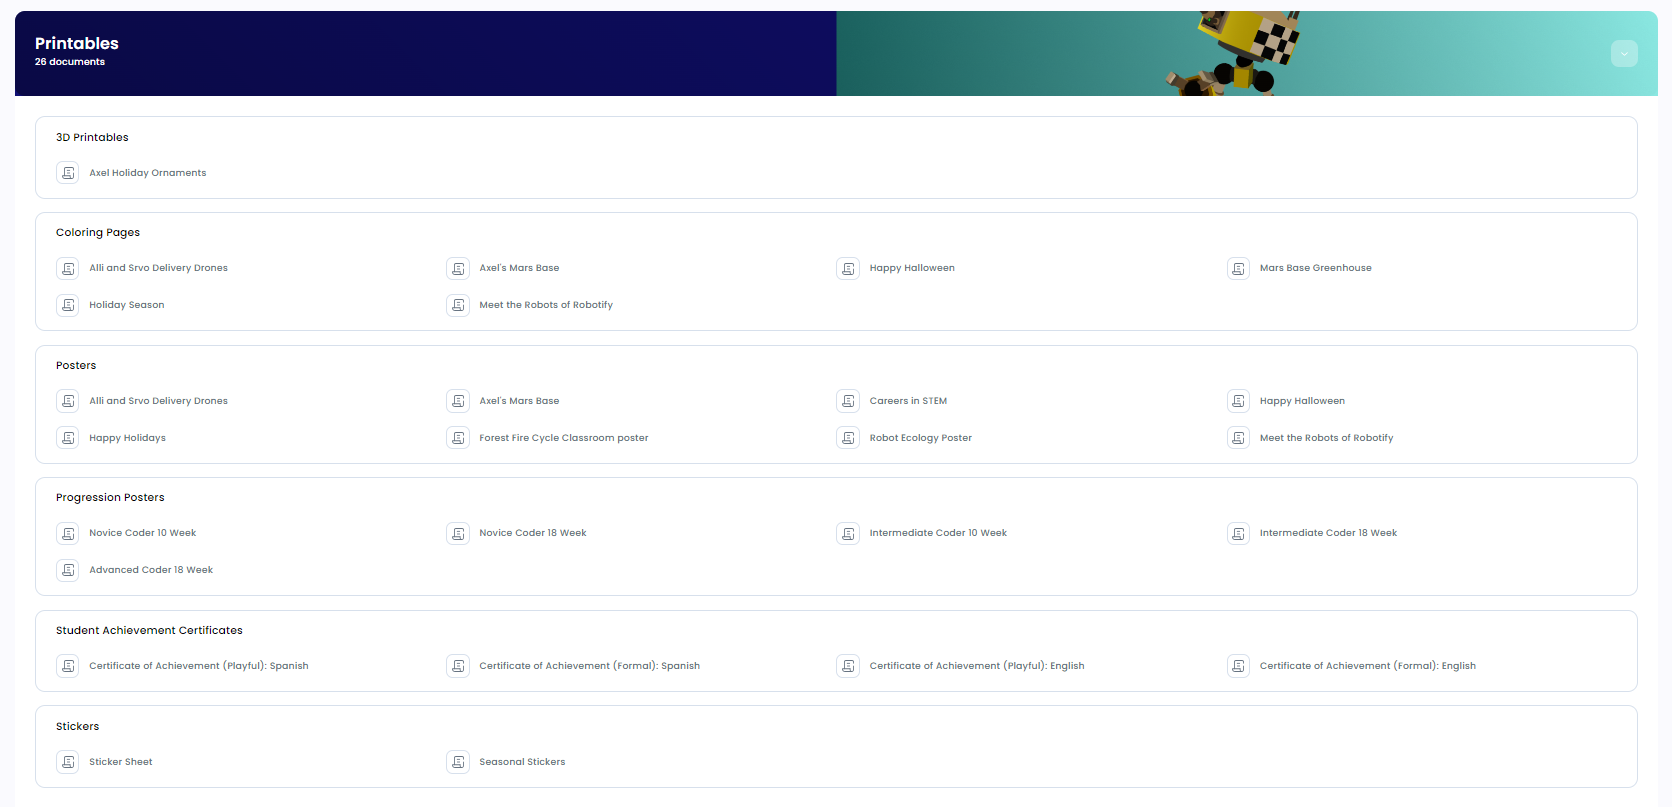This screenshot has width=1672, height=807.
Task: Open Intermediate Coder 18 Week progression poster
Action: (x=1328, y=533)
